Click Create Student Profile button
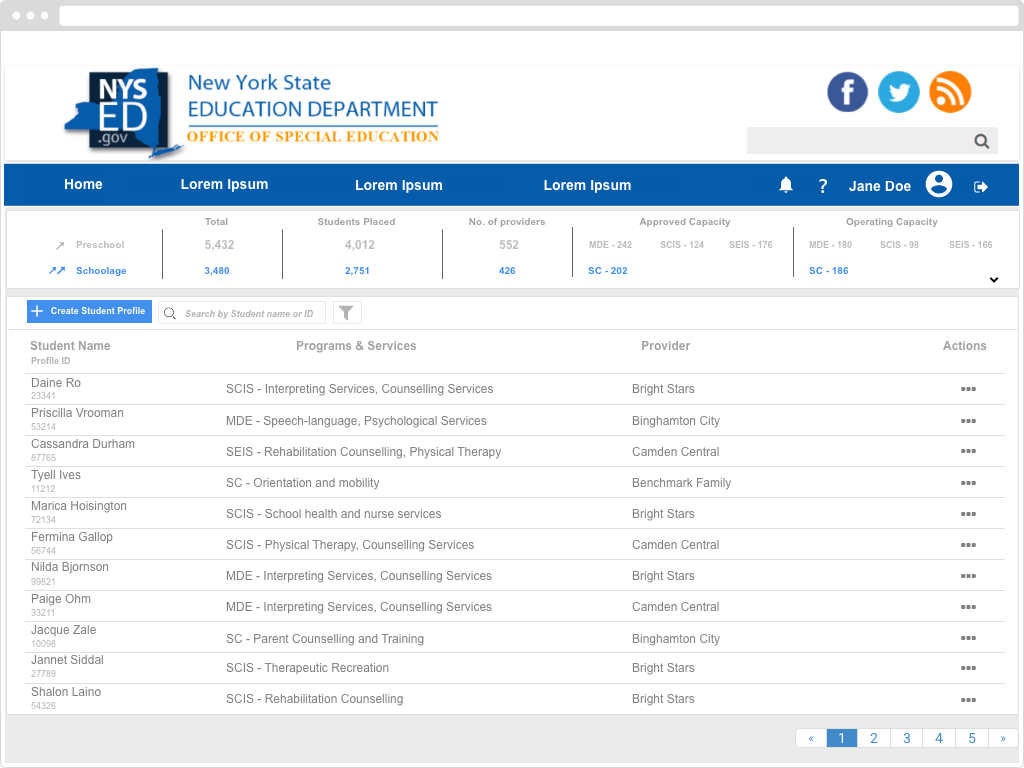1024x768 pixels. (89, 311)
